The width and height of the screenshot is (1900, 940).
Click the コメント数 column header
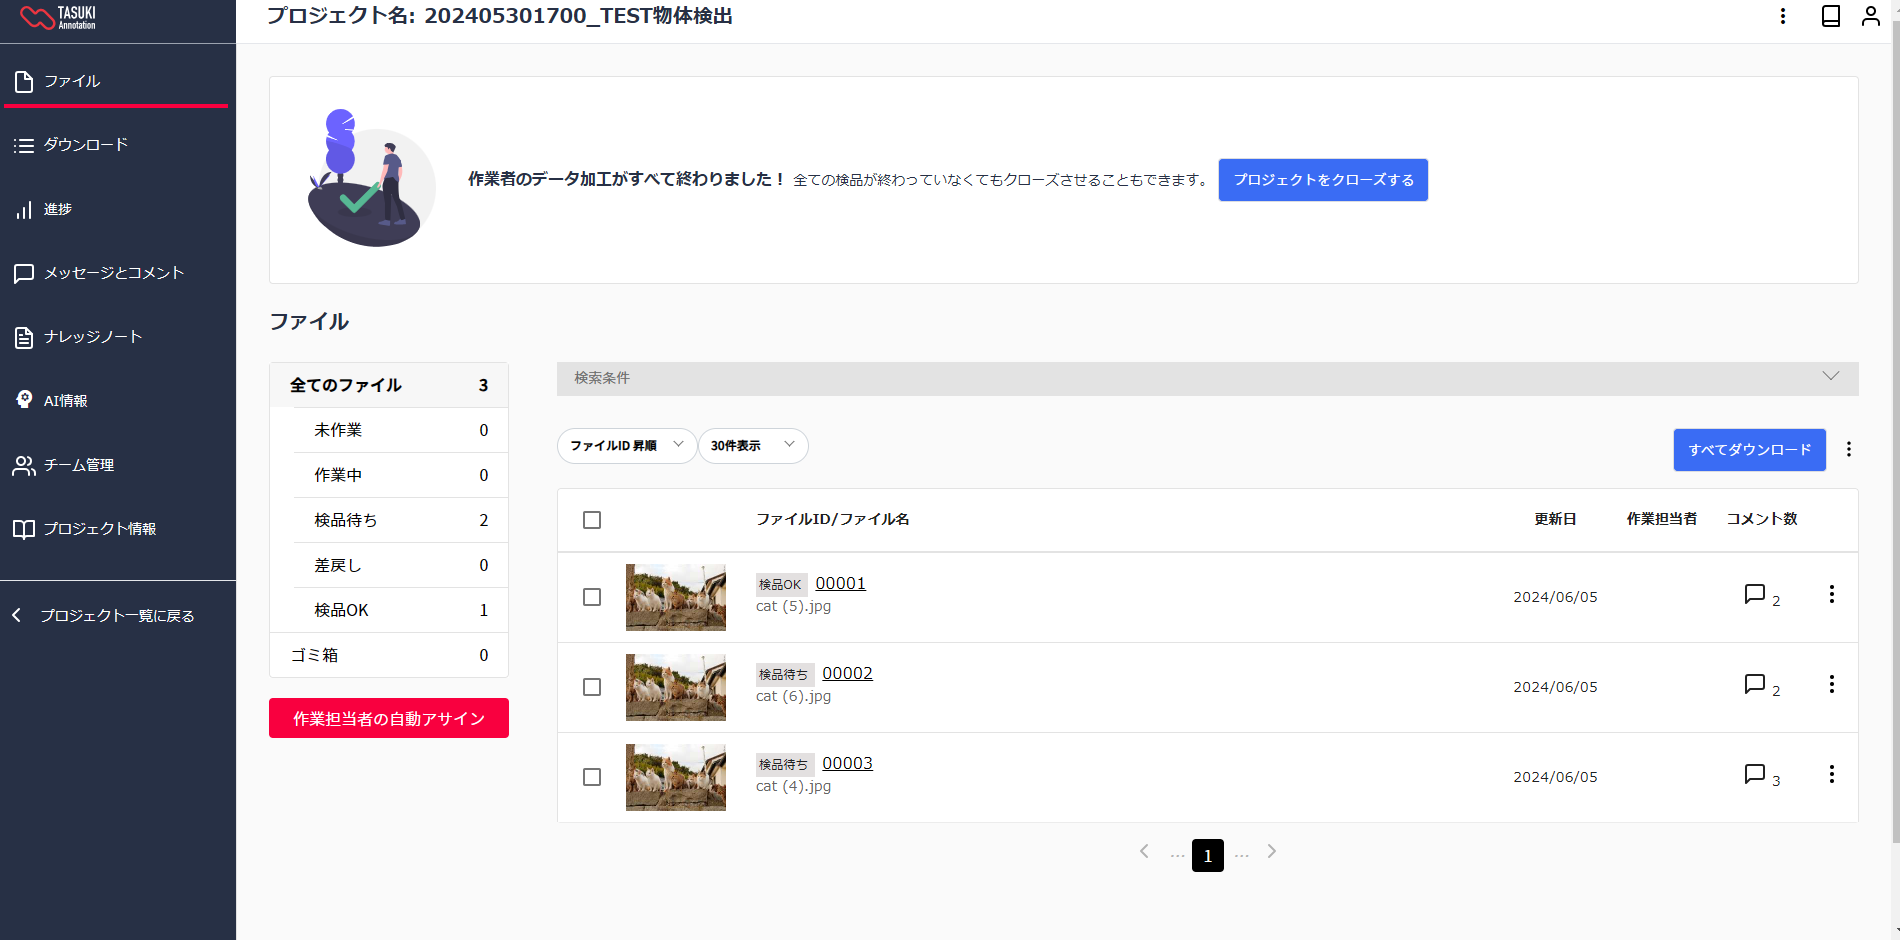[1762, 519]
